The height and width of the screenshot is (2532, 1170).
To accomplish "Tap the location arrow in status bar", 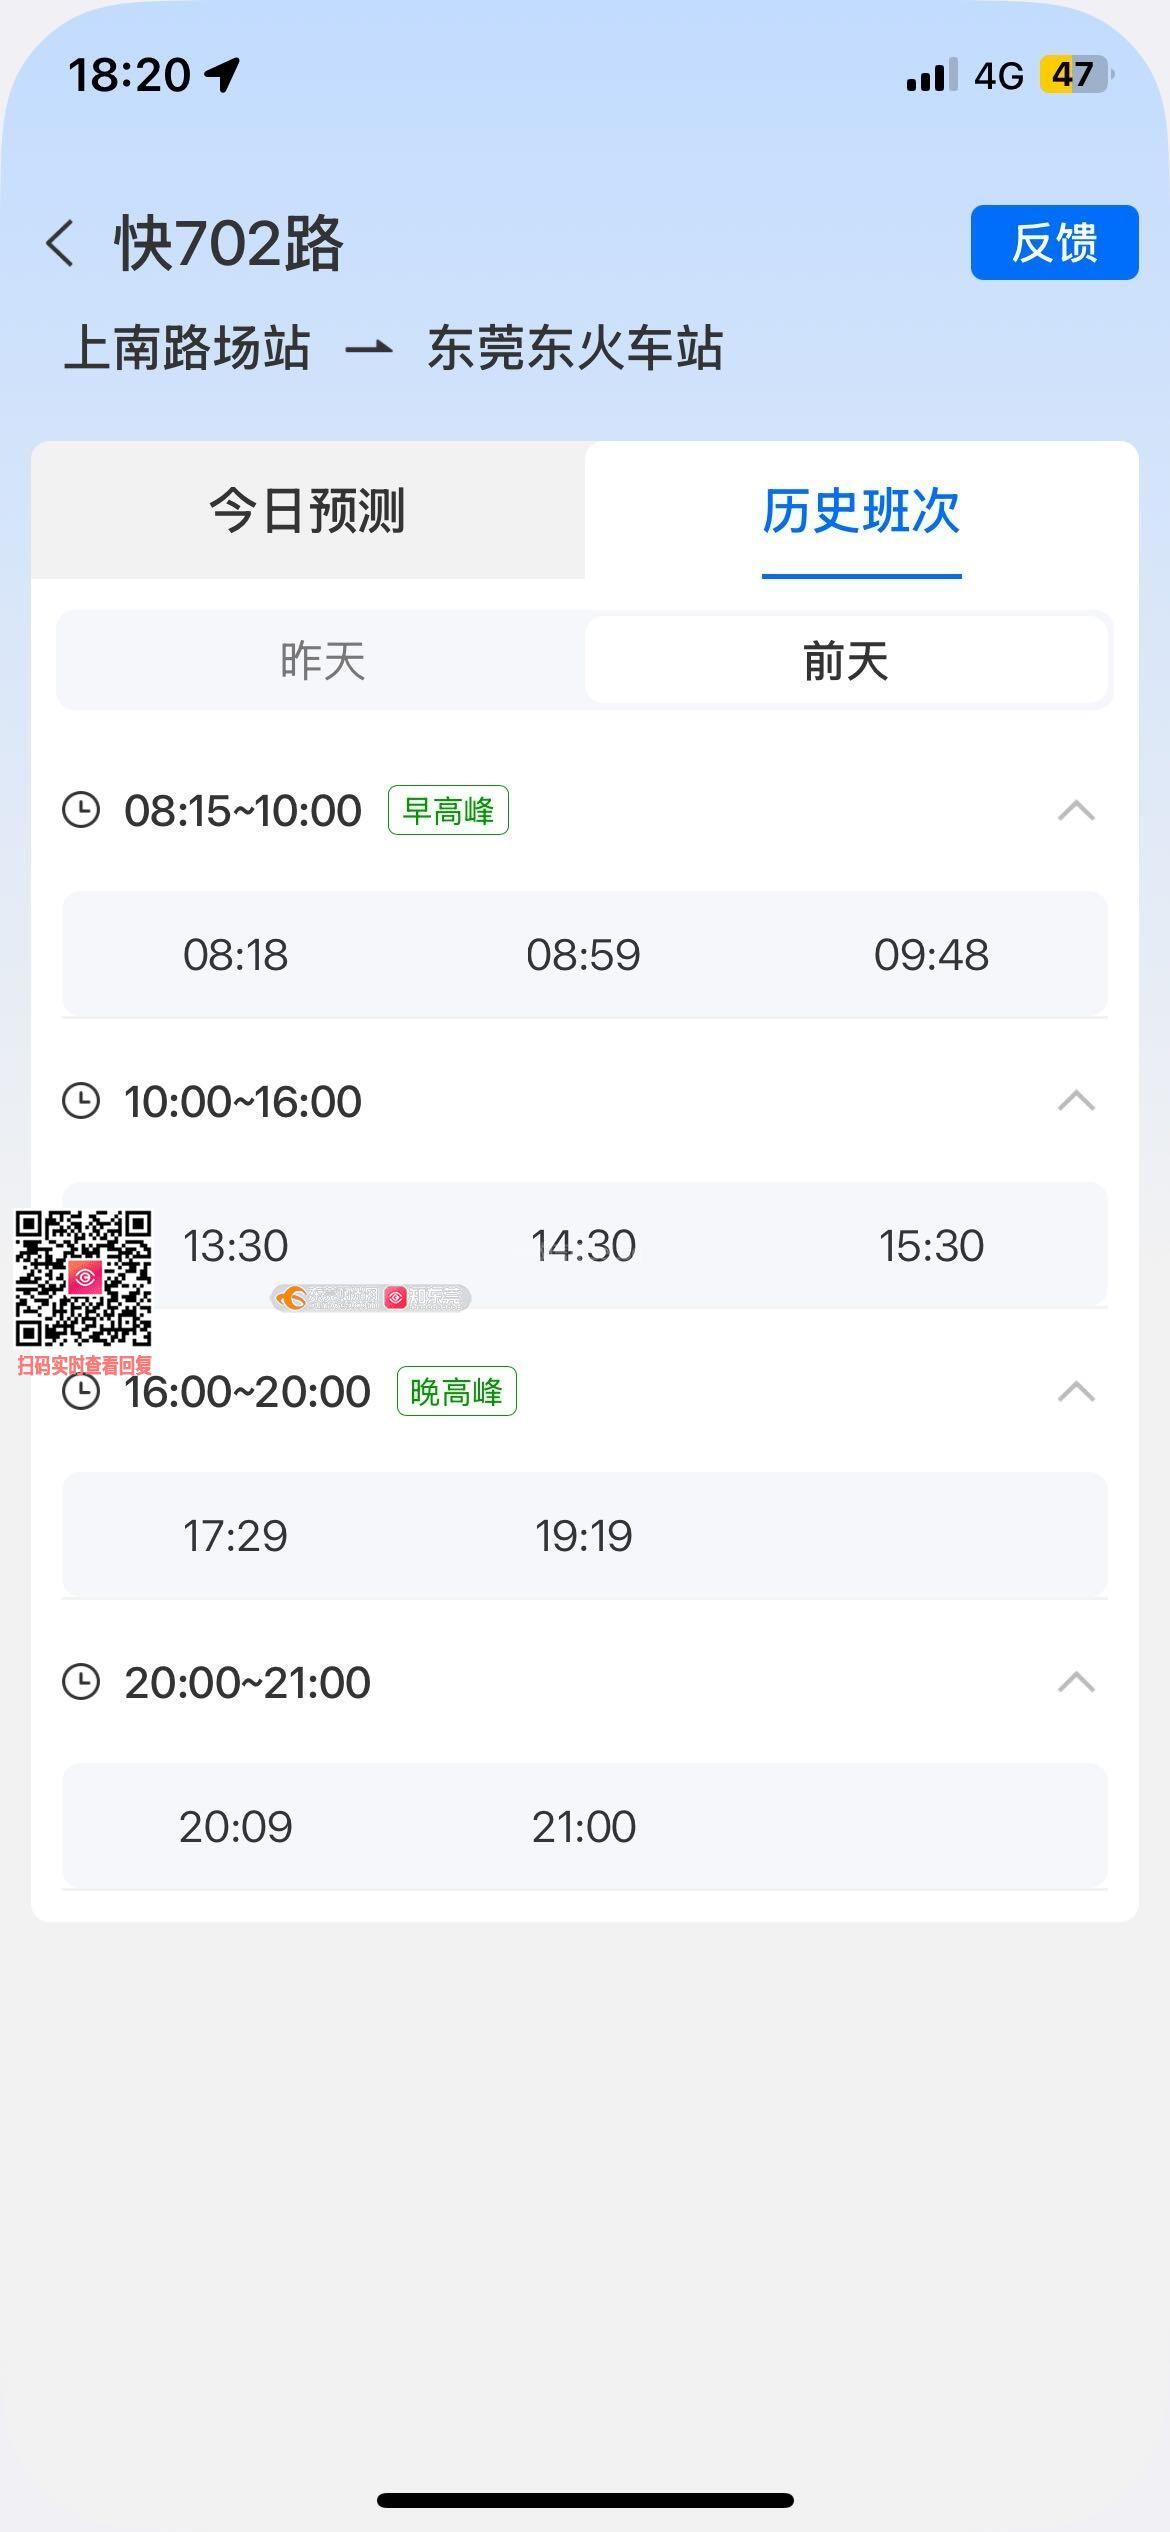I will pyautogui.click(x=222, y=74).
